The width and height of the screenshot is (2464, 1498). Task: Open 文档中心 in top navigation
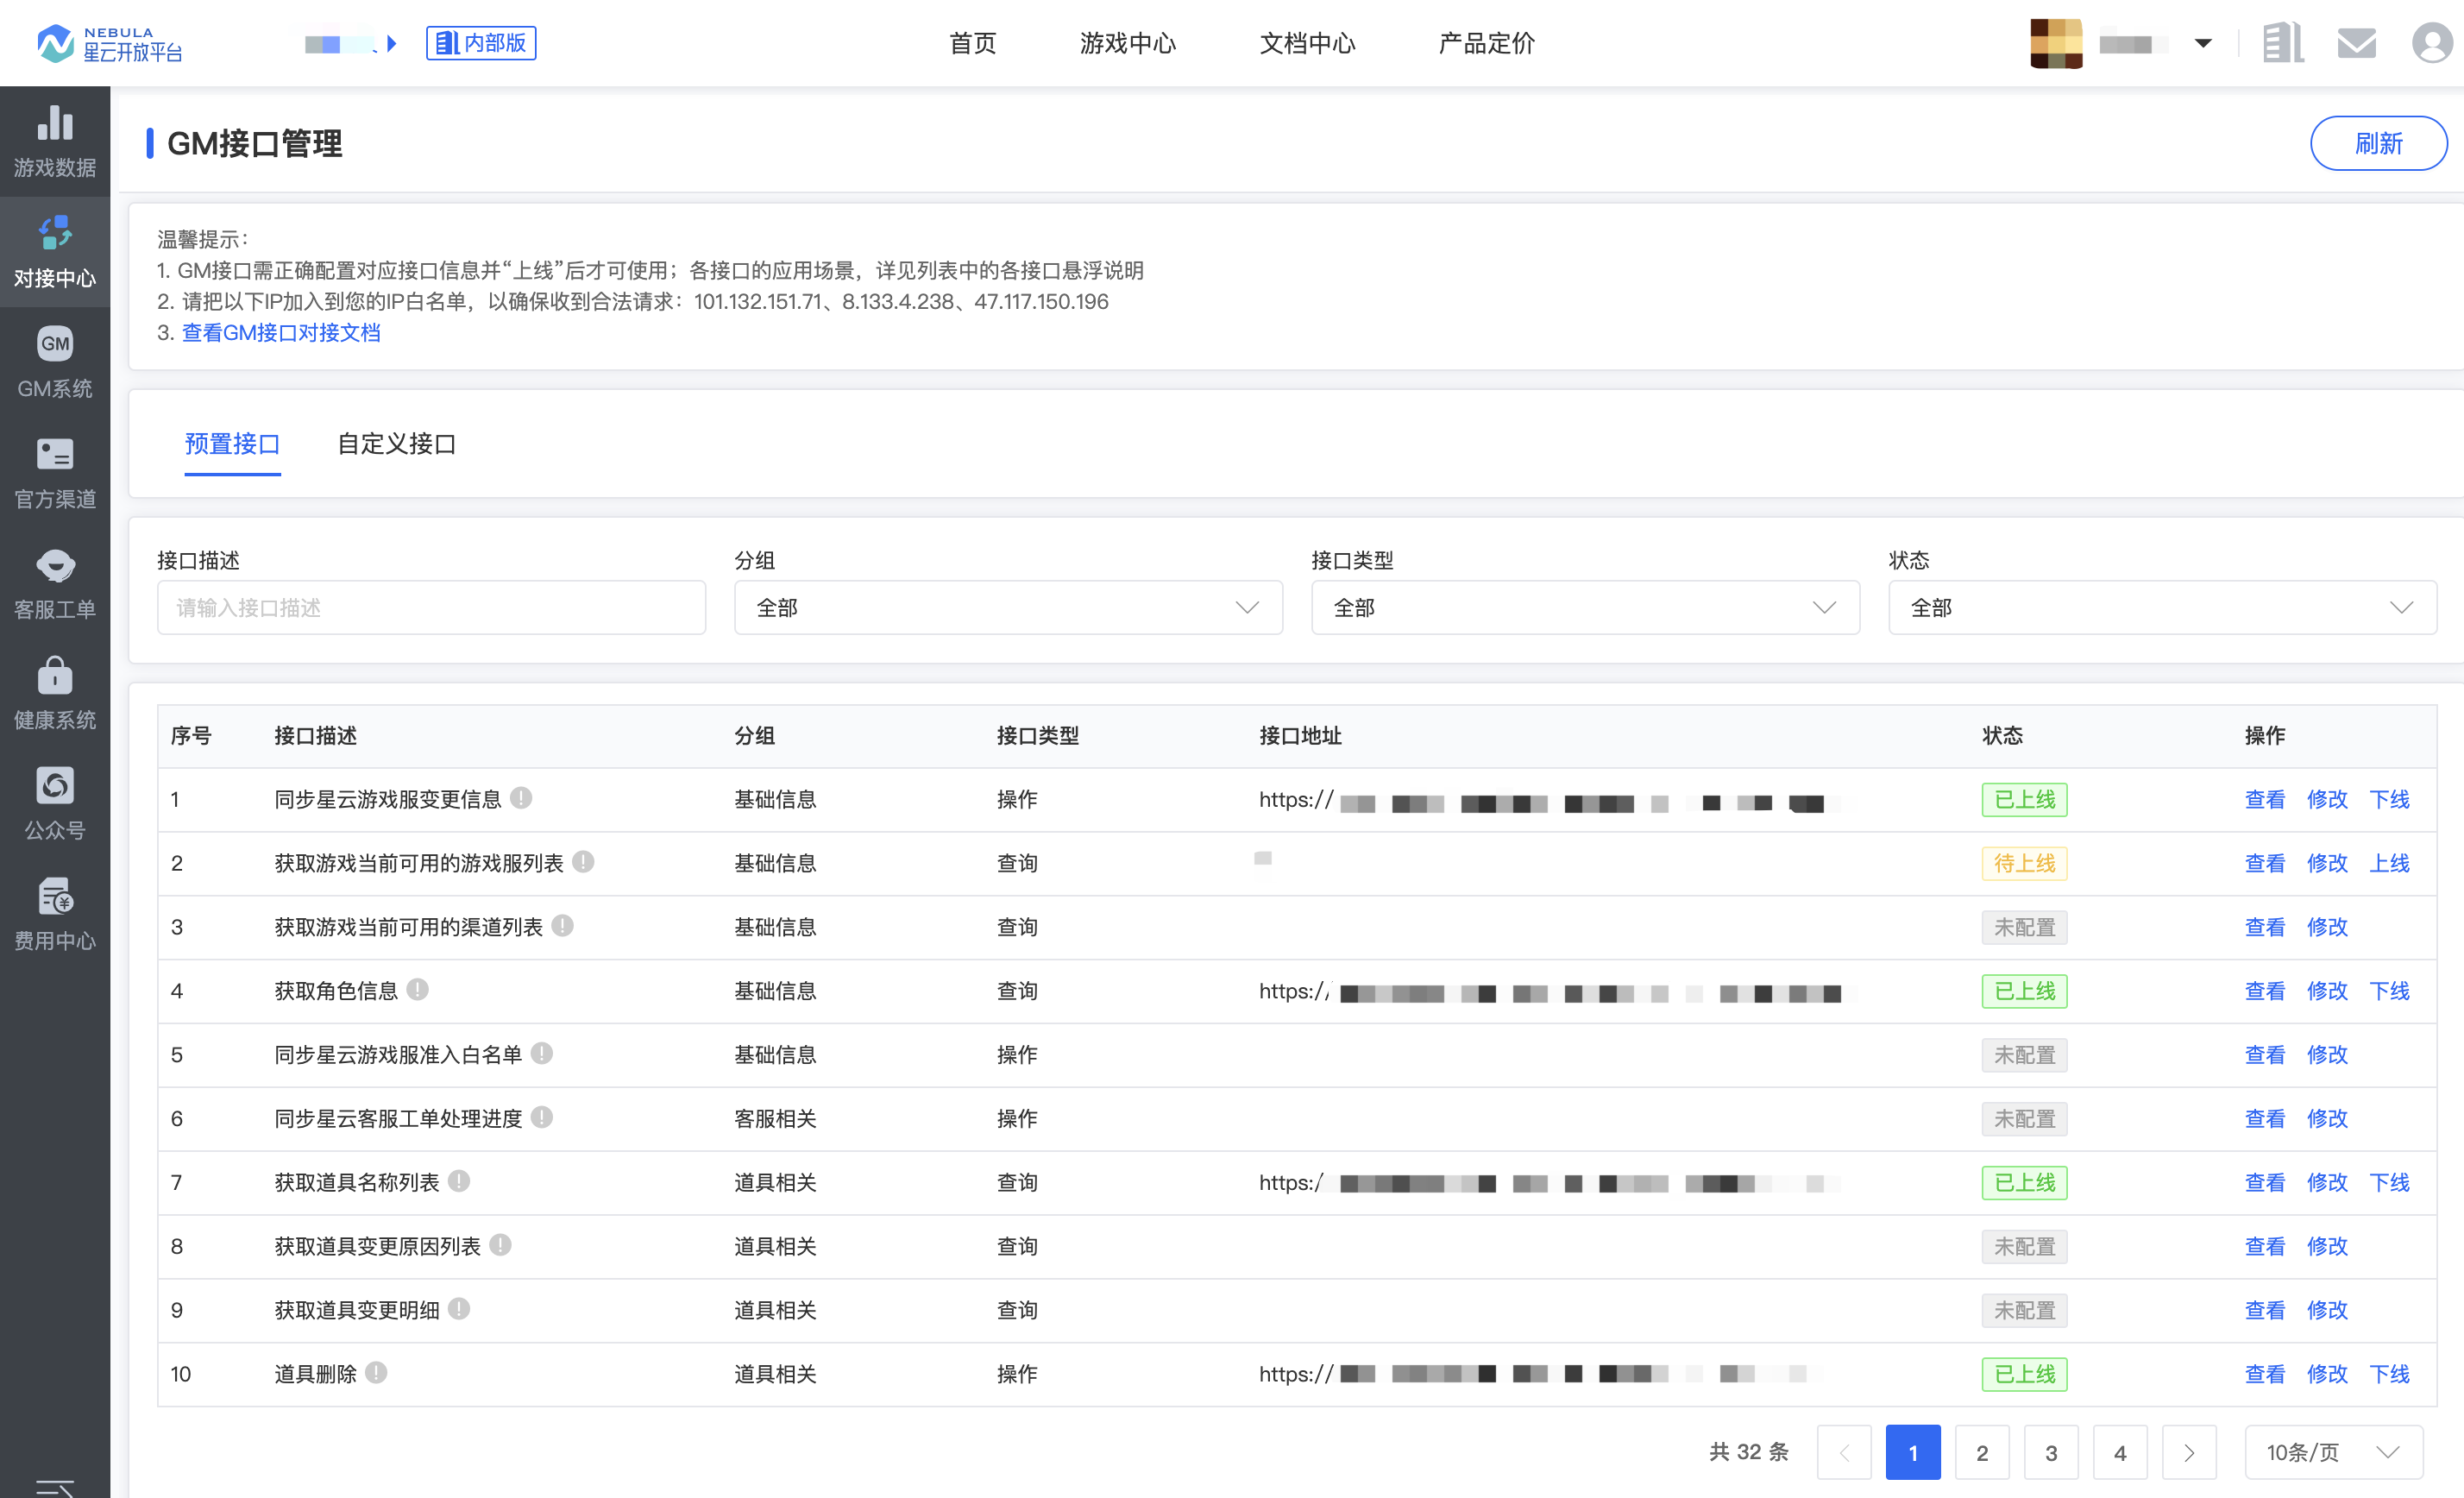coord(1307,43)
